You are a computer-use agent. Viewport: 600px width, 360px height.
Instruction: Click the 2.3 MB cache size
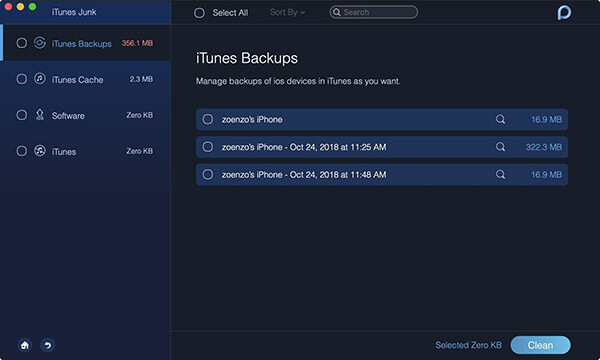pyautogui.click(x=141, y=79)
